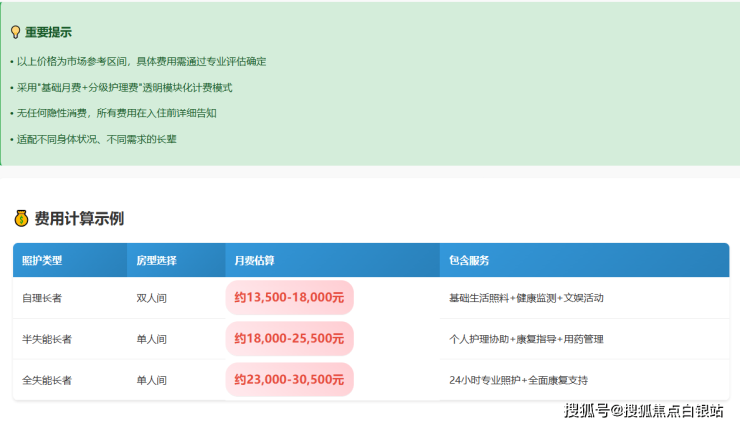Select the 个人护理协助+康复指导+用药管理 services cell
This screenshot has width=740, height=426.
click(x=526, y=339)
